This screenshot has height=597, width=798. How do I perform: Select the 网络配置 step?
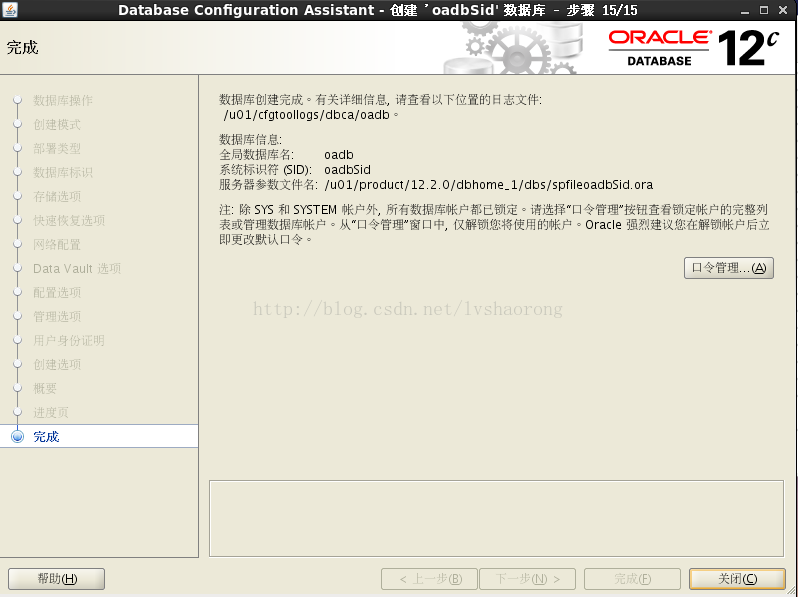point(56,244)
